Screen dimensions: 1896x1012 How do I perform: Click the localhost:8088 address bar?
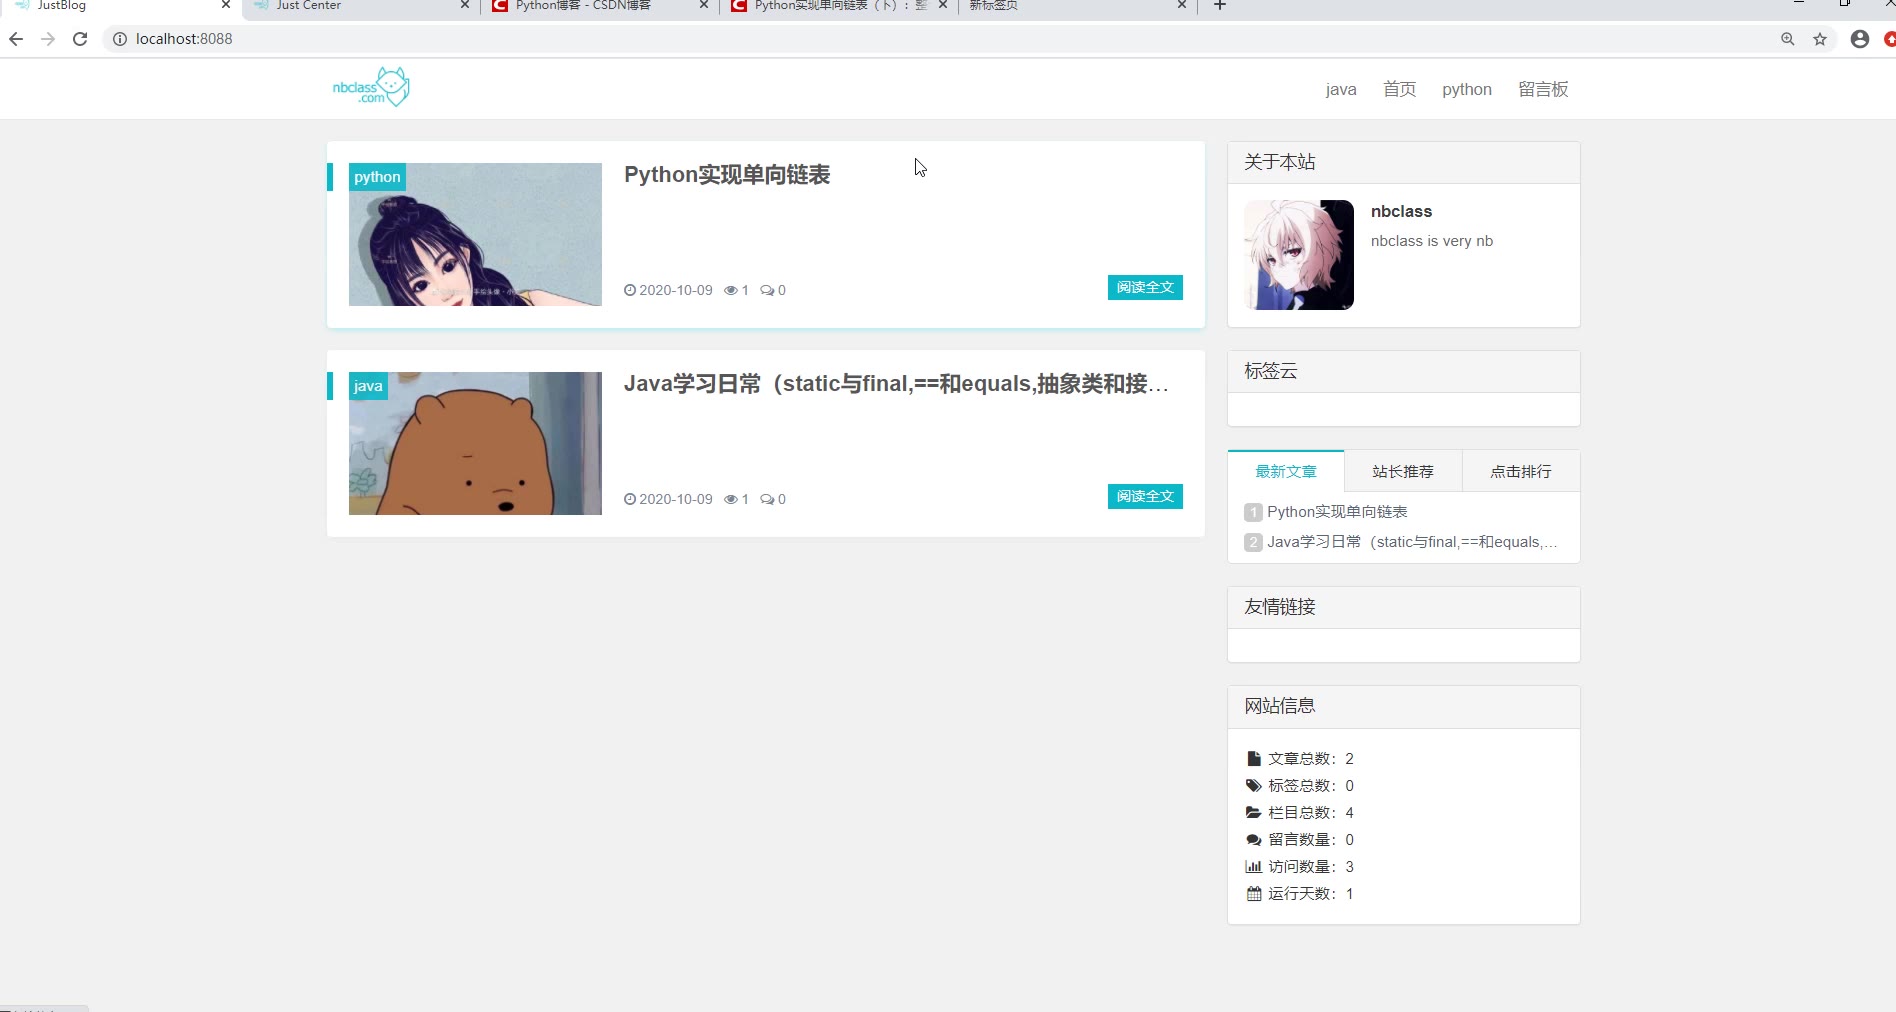[940, 39]
